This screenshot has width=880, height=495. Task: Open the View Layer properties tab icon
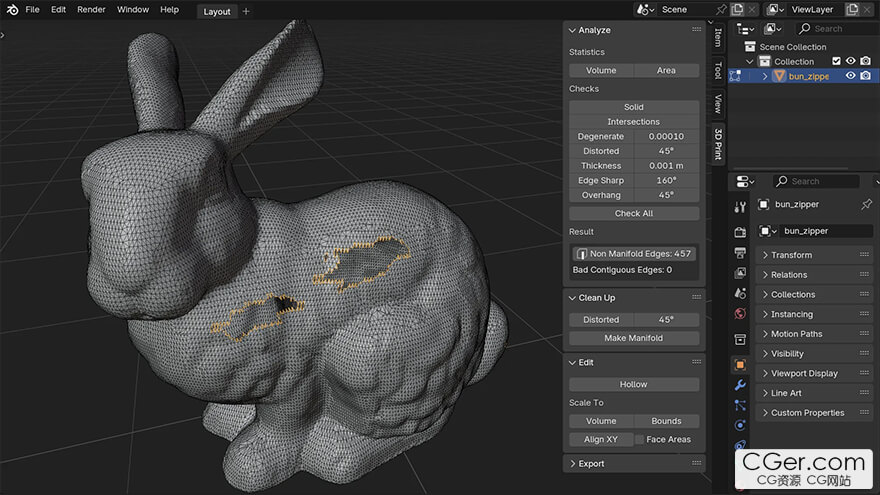coord(740,273)
